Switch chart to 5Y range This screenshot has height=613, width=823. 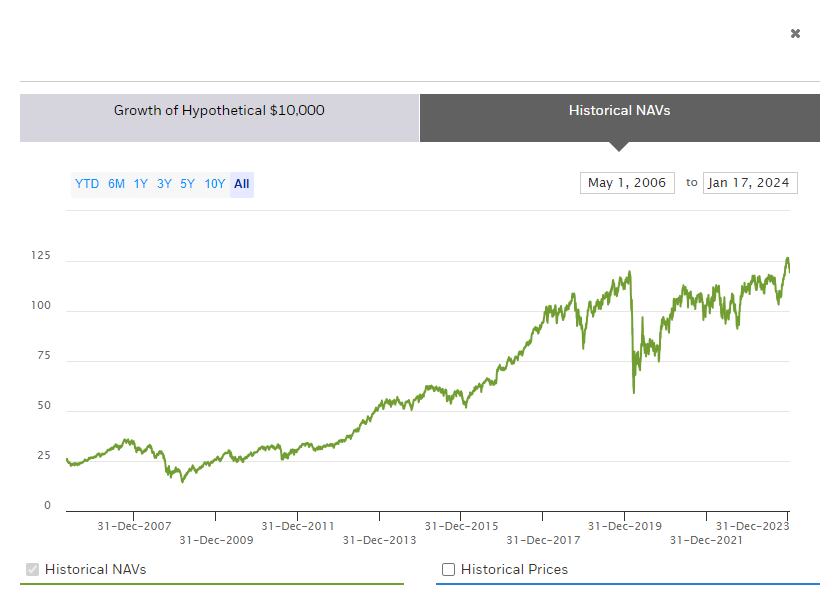point(187,184)
